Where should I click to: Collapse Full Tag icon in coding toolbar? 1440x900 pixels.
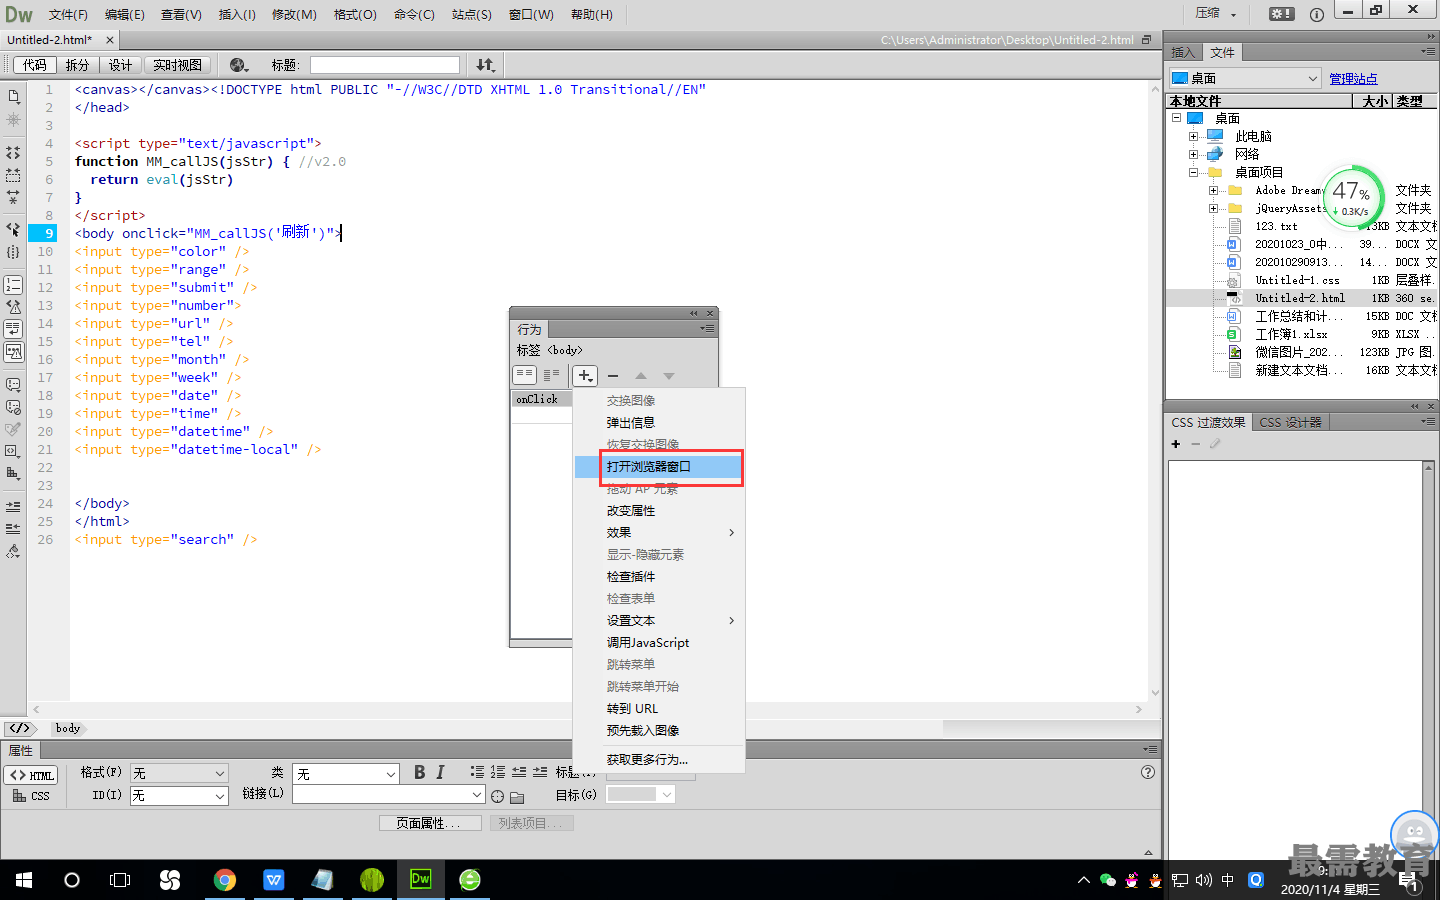click(13, 153)
